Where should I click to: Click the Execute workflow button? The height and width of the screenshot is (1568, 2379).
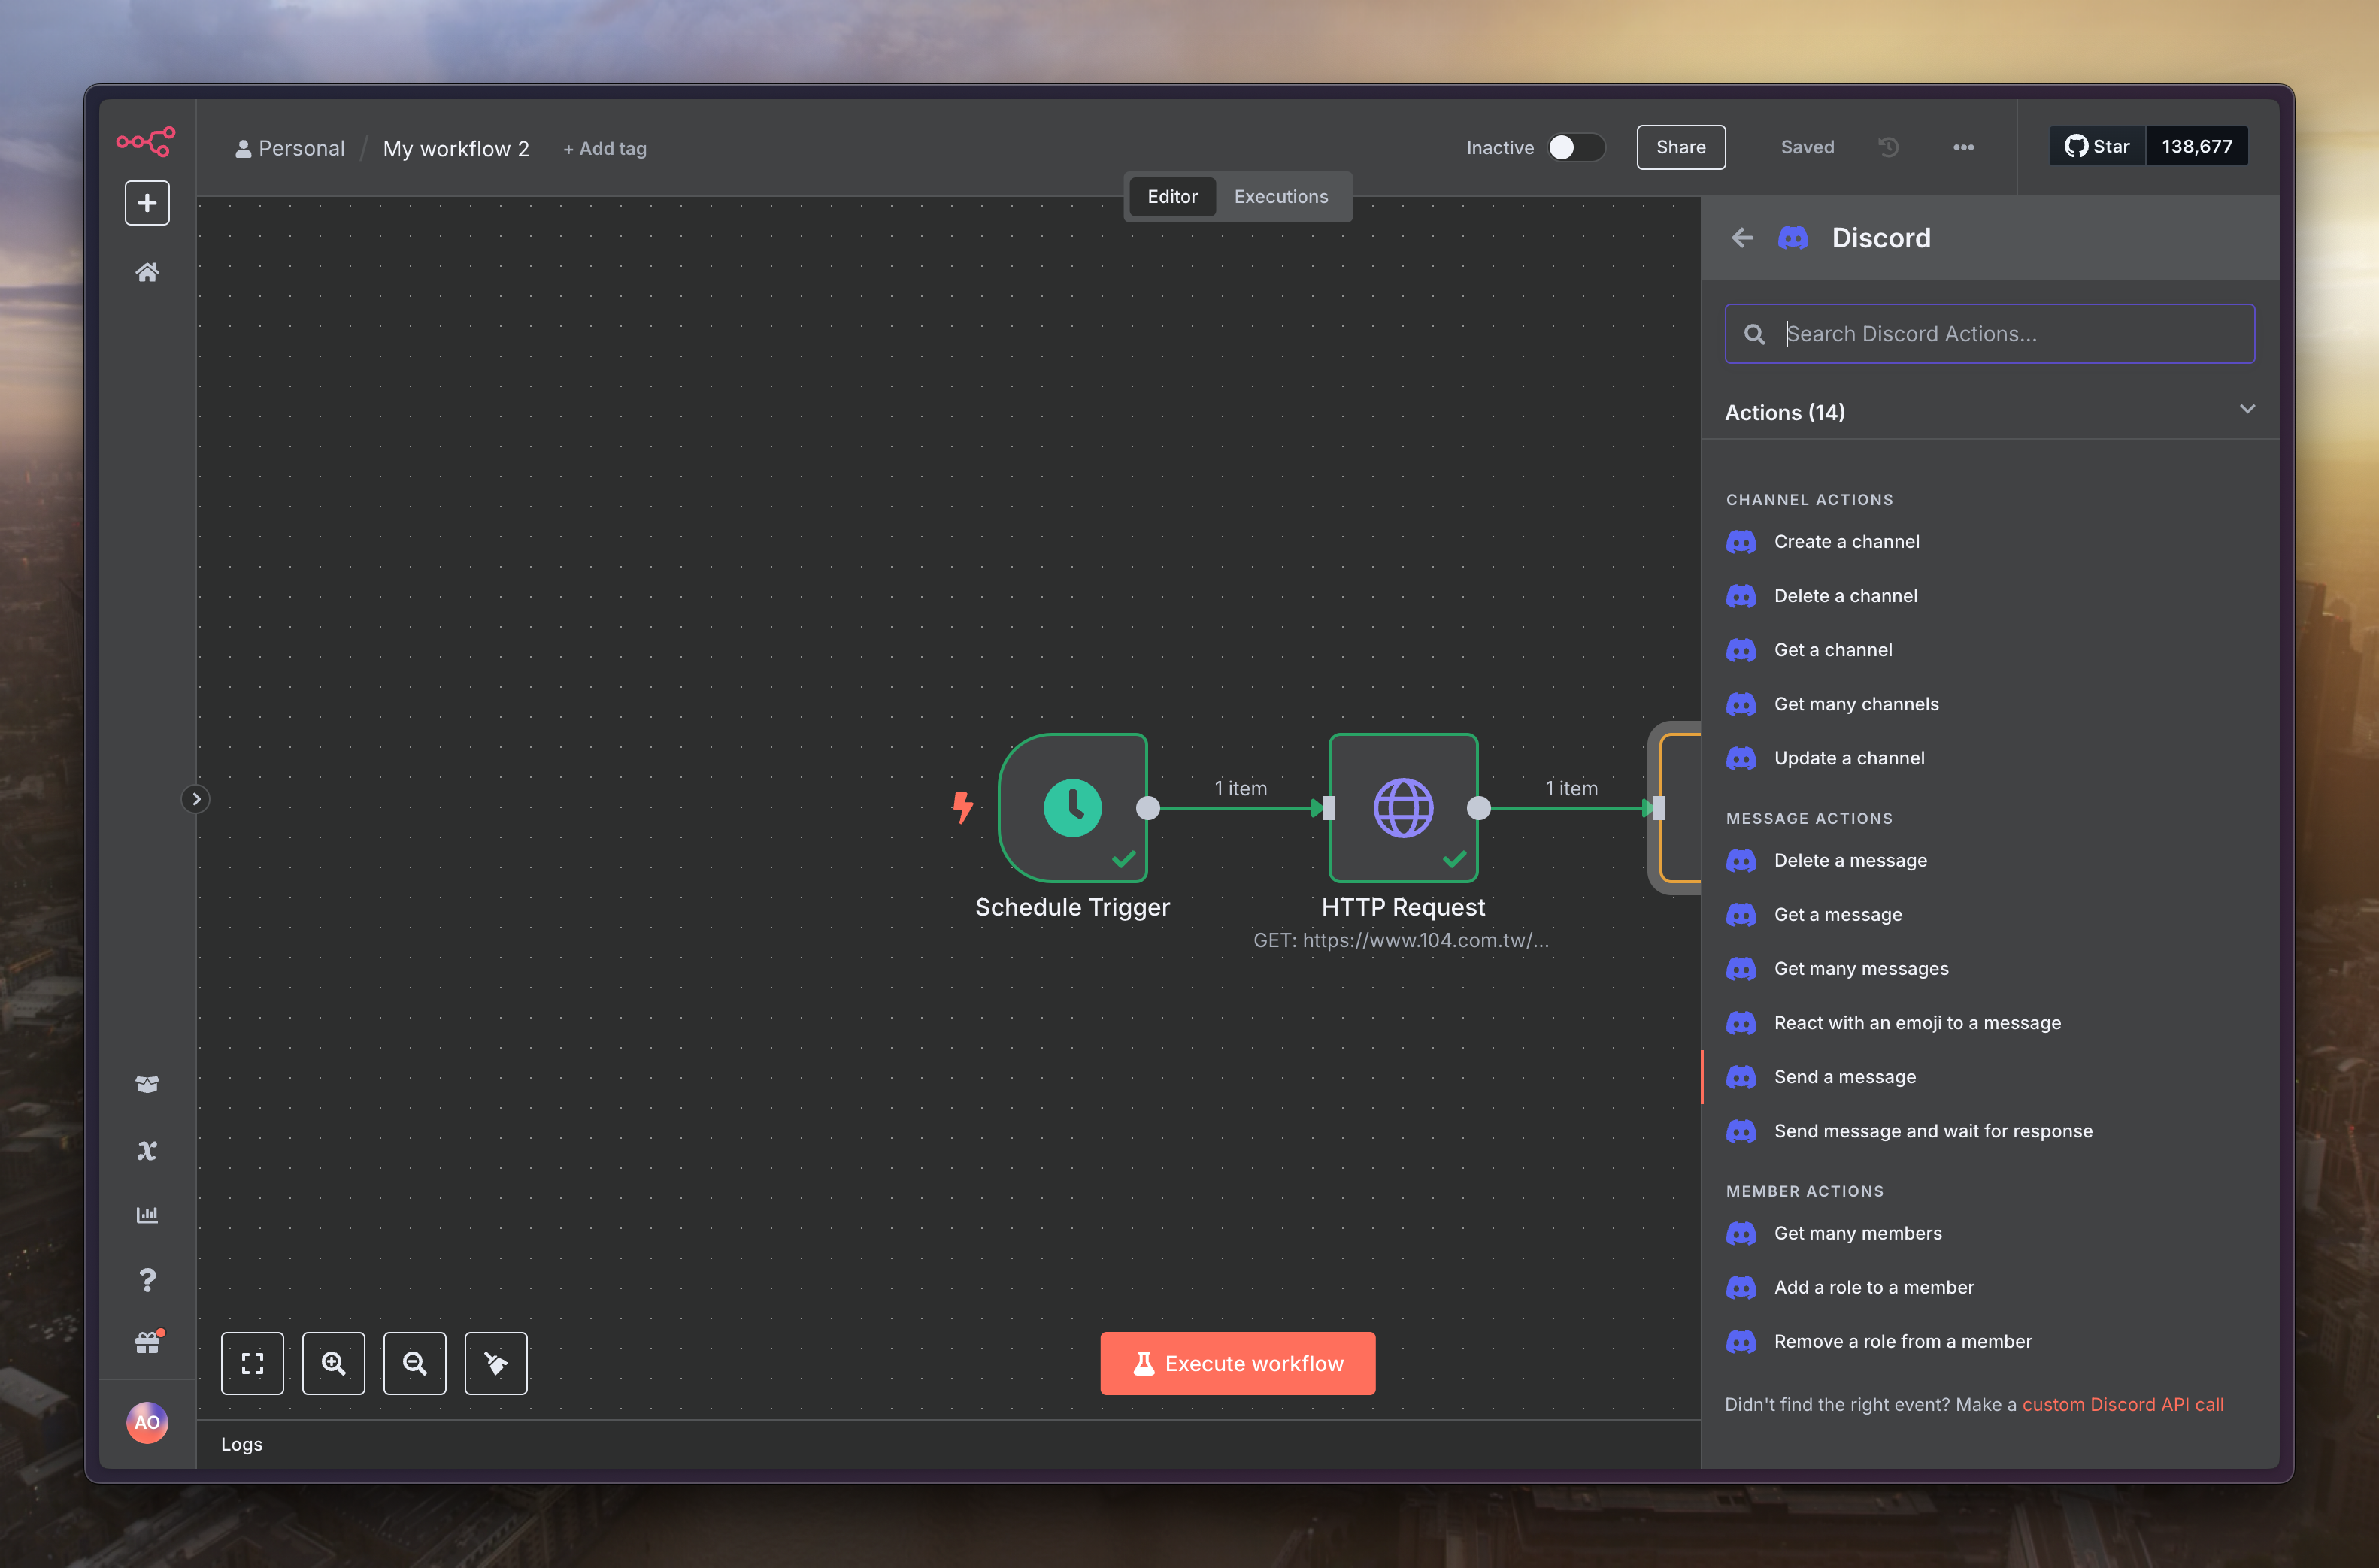[1237, 1363]
